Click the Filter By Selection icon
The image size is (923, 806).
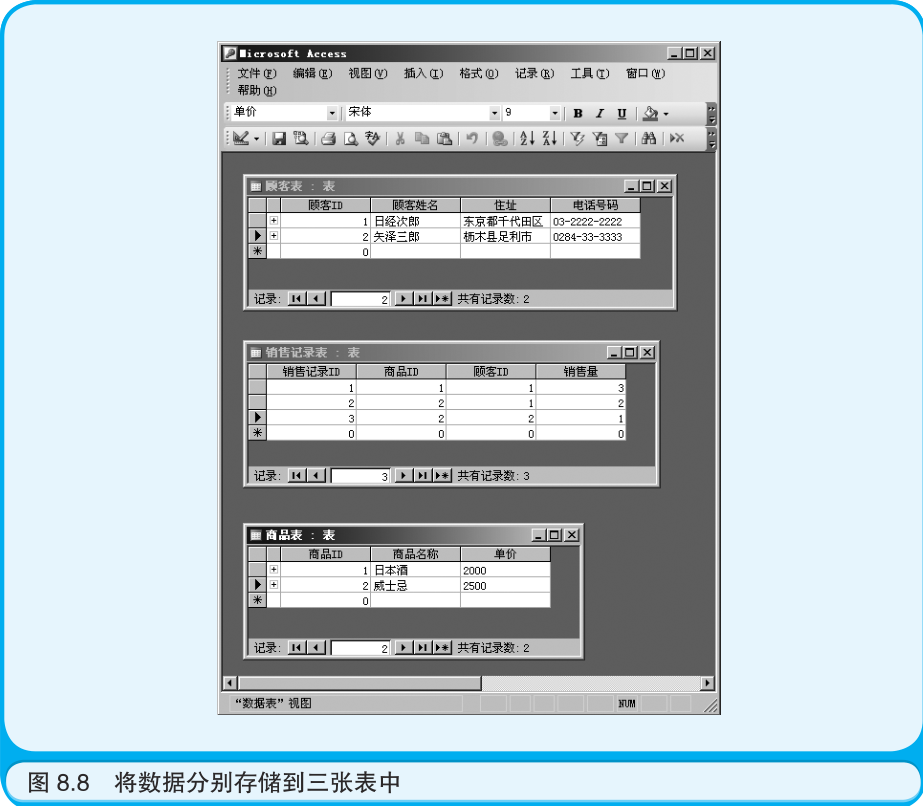(x=577, y=138)
